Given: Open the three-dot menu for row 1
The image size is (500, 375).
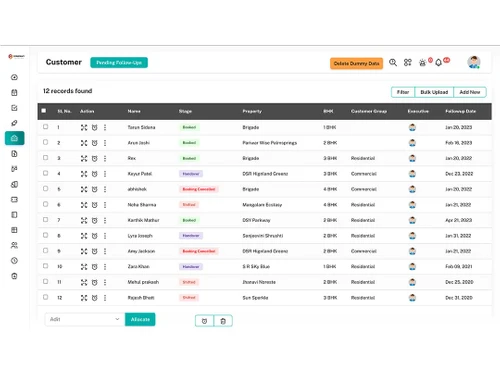Looking at the screenshot, I should (105, 127).
